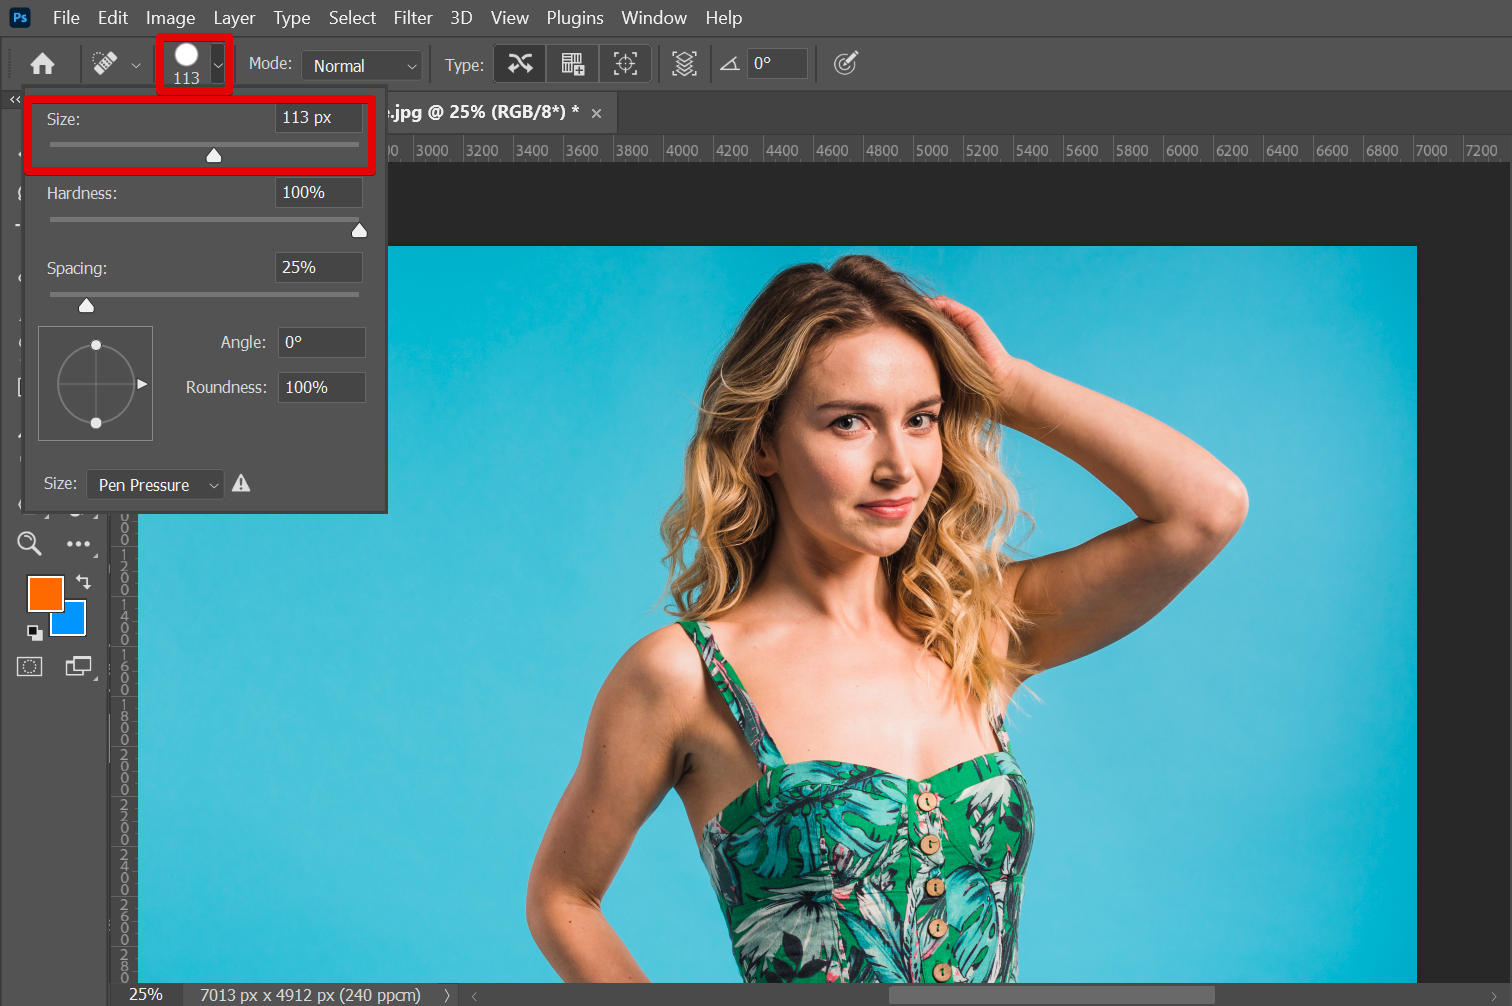This screenshot has width=1512, height=1006.
Task: Expand the brush preset picker arrow
Action: click(218, 65)
